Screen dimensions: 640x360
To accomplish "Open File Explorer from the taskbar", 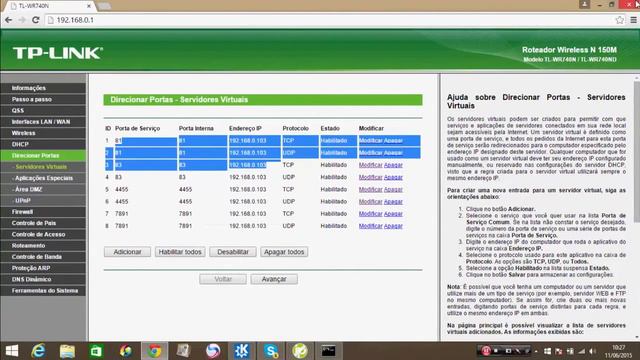I will (67, 351).
